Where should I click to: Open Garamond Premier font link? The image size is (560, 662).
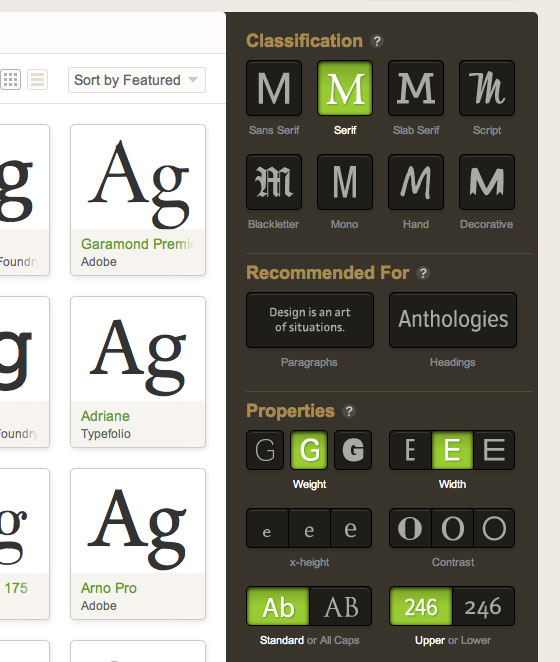(138, 244)
